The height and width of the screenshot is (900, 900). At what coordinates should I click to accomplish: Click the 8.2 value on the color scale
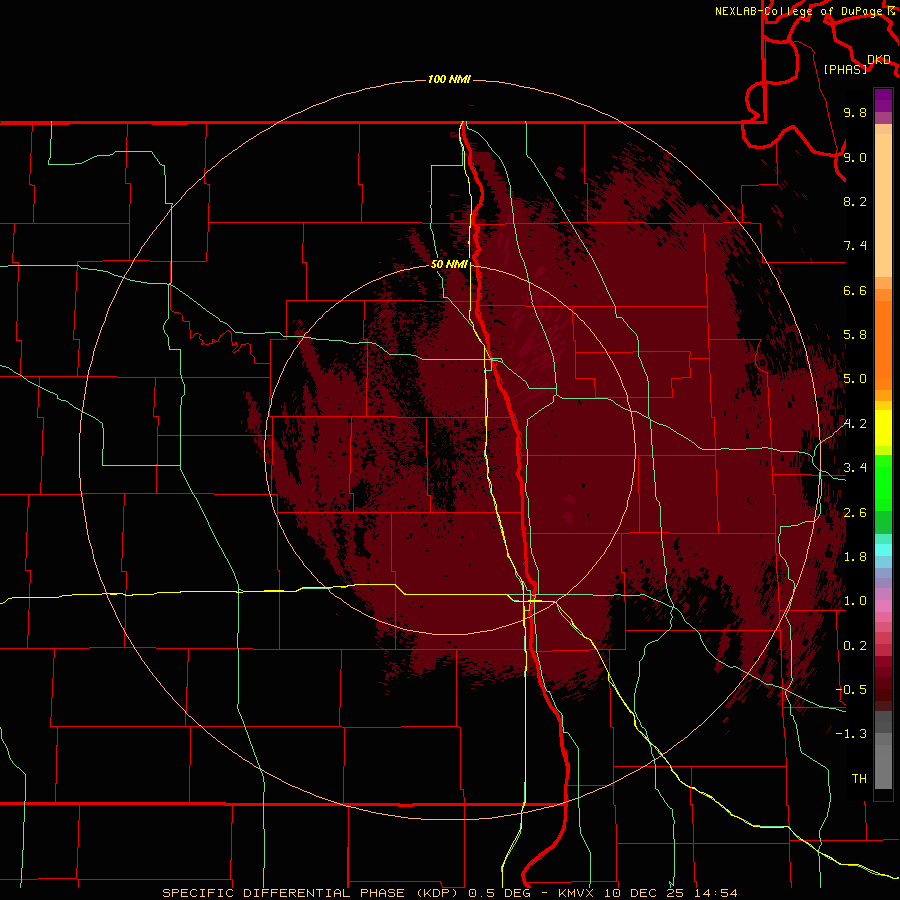click(x=855, y=201)
